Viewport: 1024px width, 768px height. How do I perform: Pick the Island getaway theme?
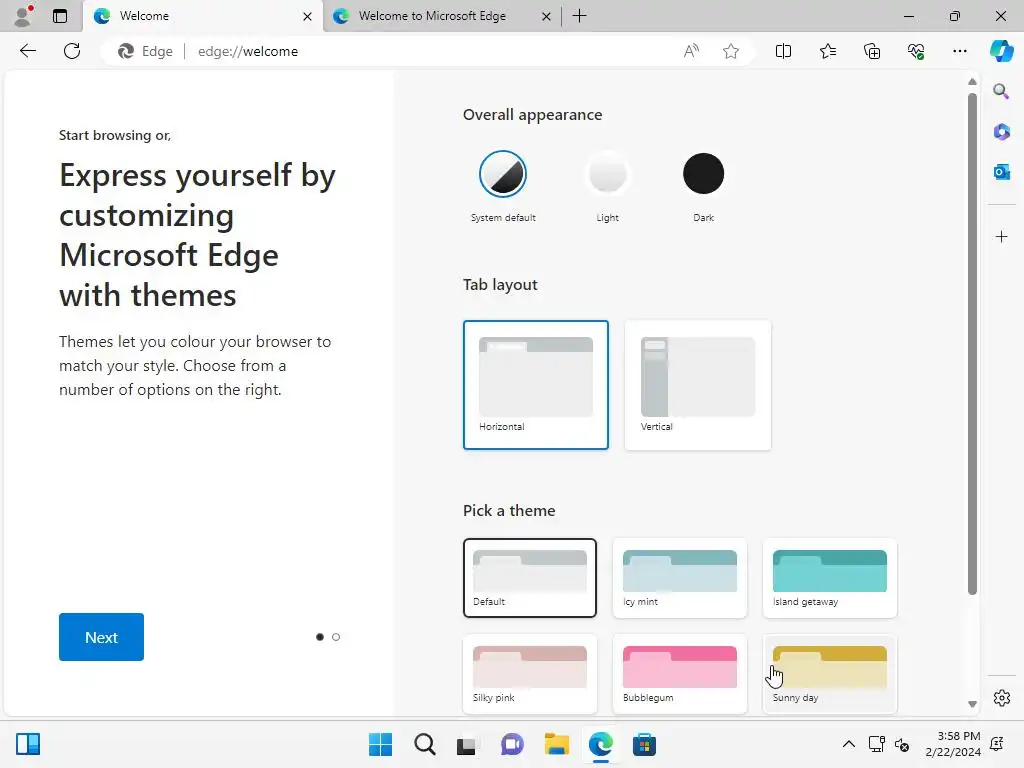tap(829, 578)
